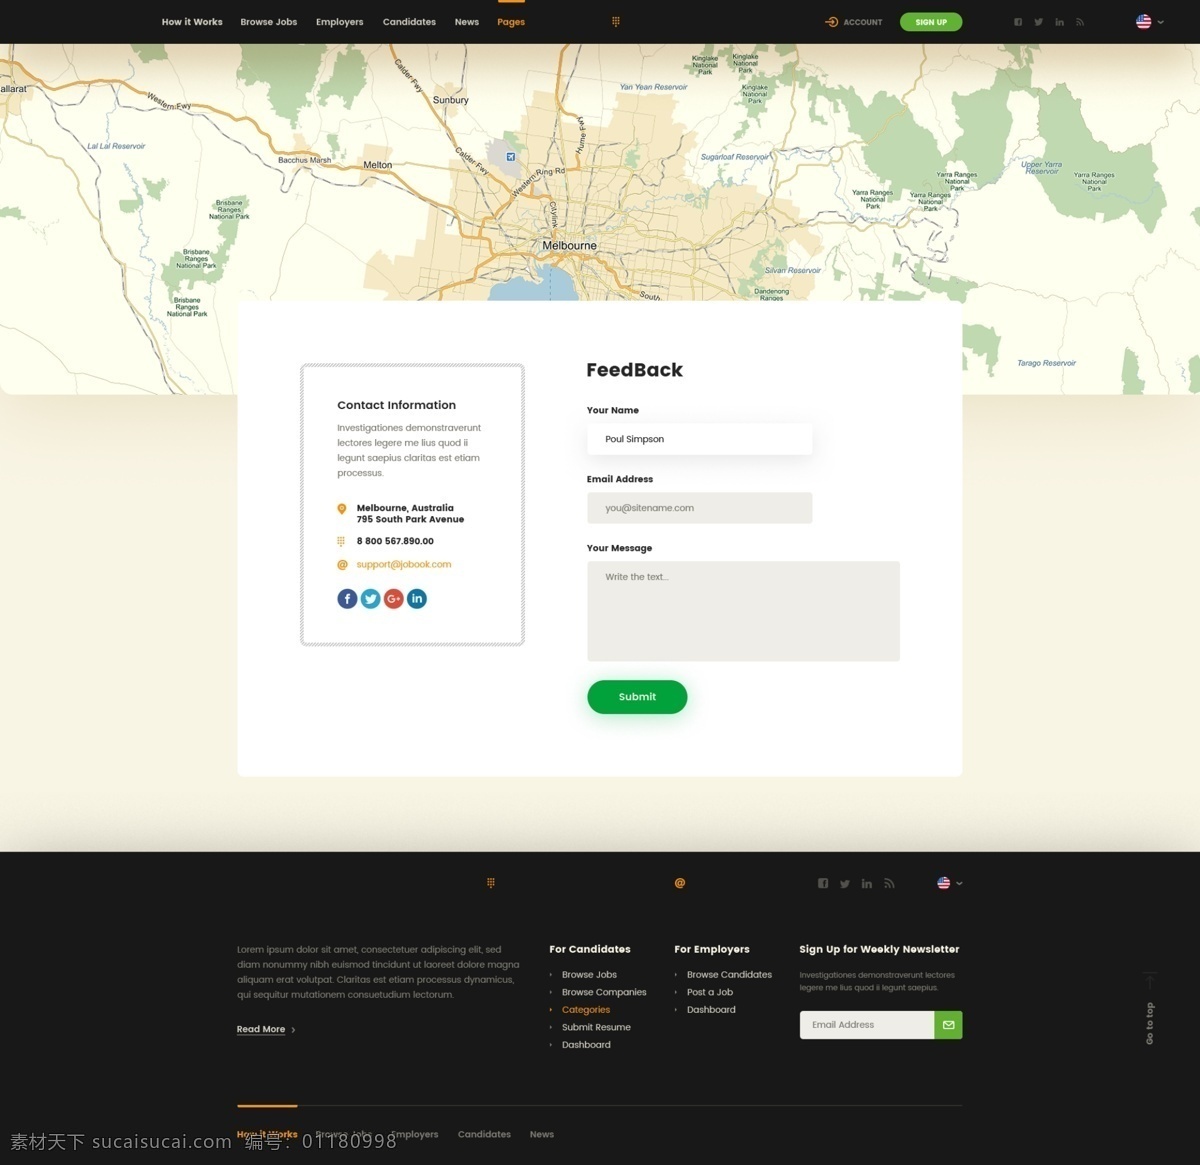This screenshot has width=1200, height=1165.
Task: Open the Browse Companies footer link
Action: pyautogui.click(x=604, y=993)
